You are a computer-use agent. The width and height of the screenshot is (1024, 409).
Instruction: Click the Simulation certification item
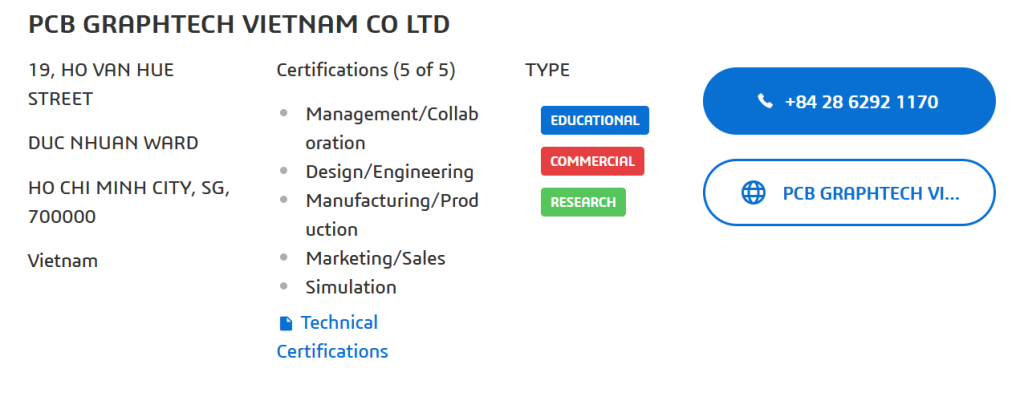coord(350,287)
